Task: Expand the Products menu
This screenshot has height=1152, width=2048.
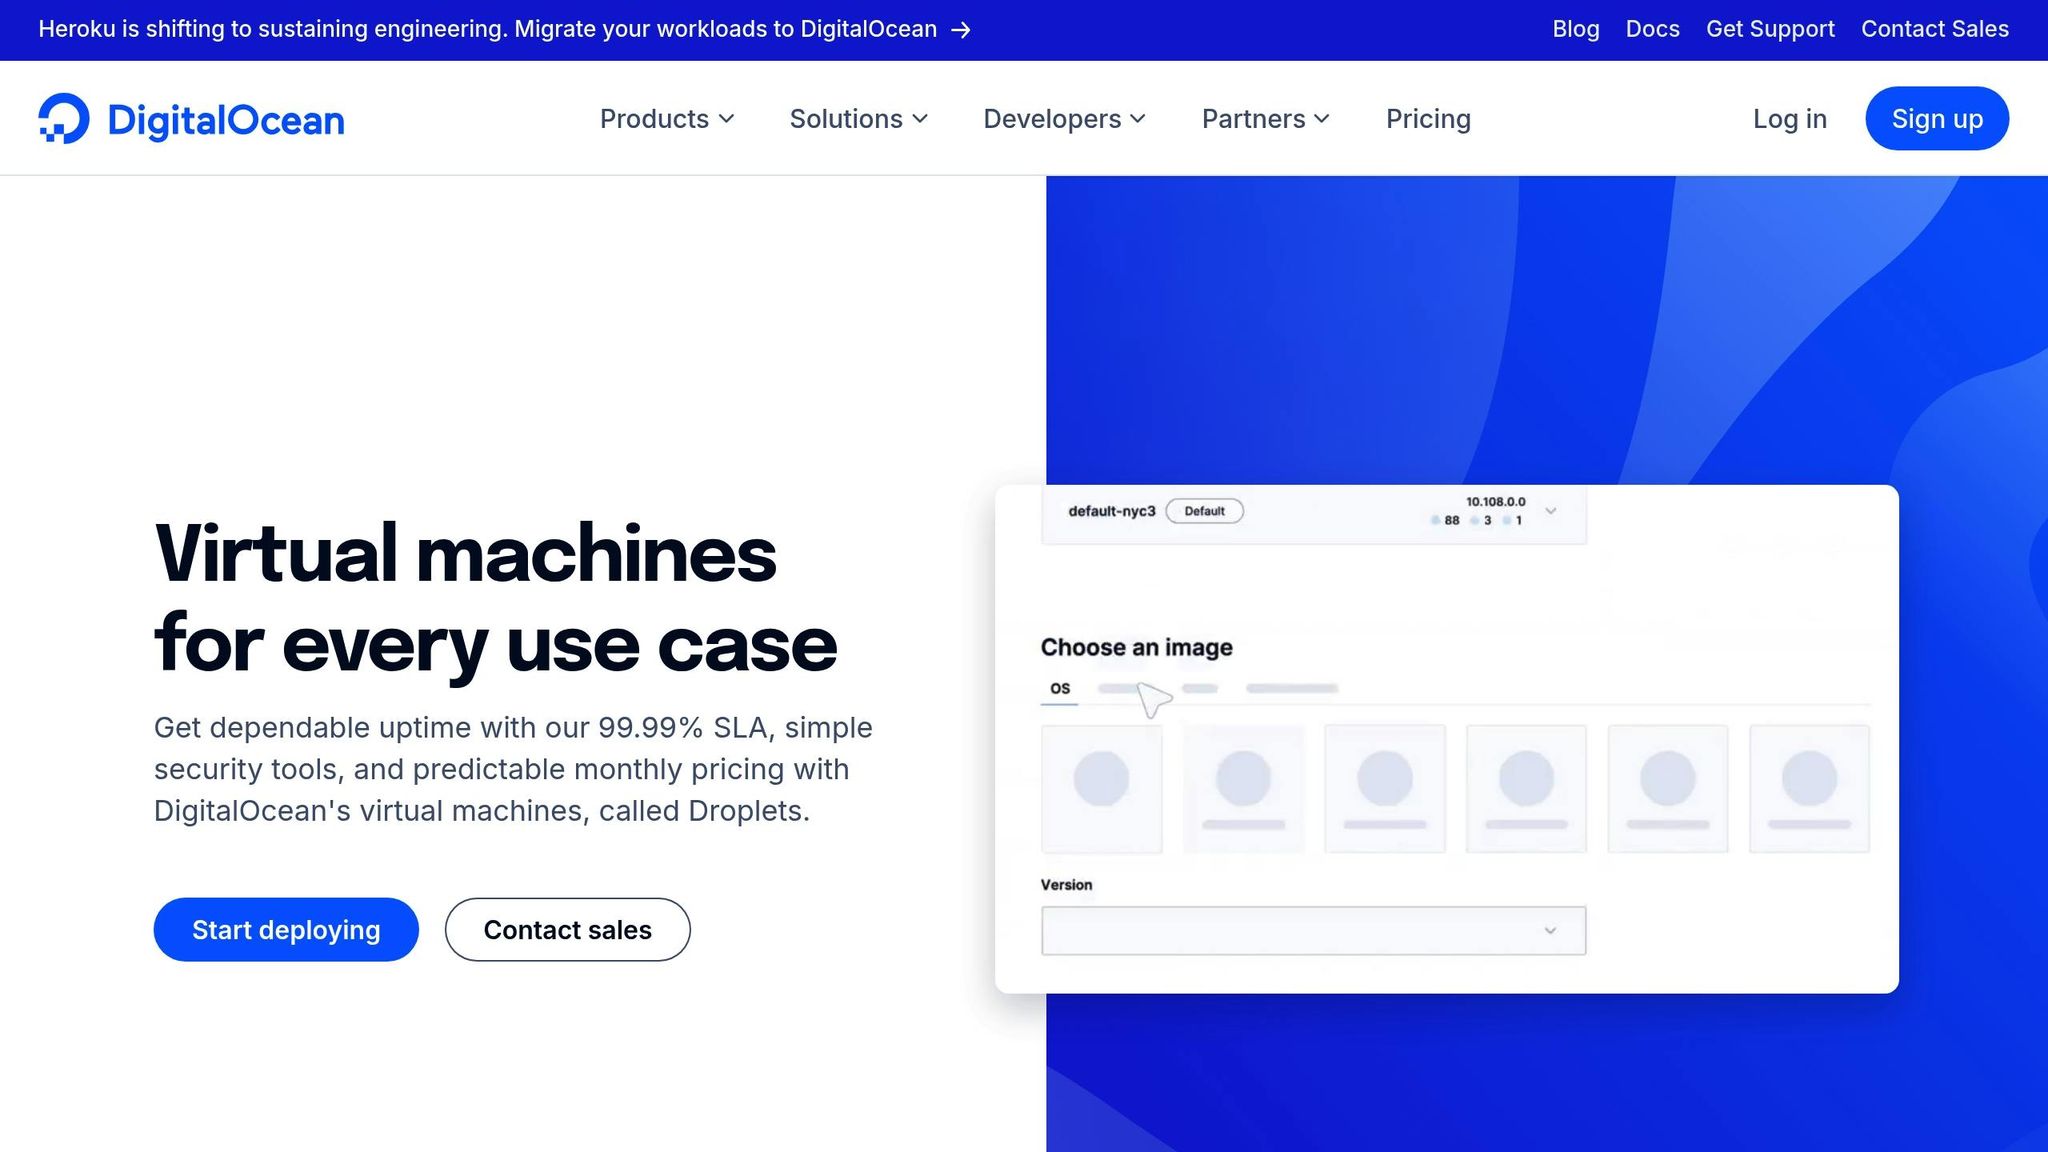Action: pos(666,118)
